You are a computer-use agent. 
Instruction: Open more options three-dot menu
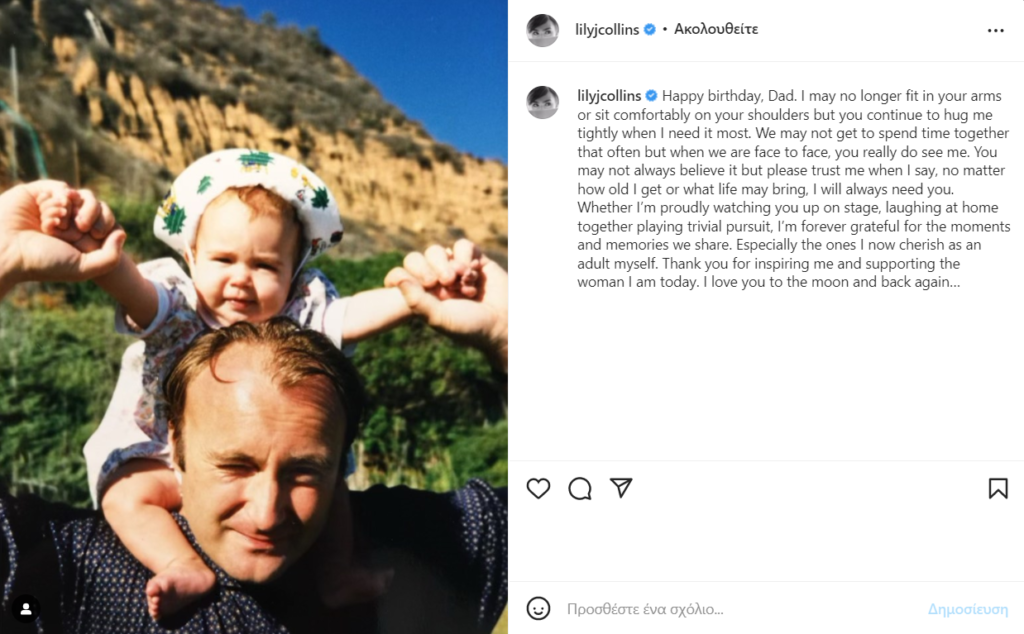coord(995,31)
